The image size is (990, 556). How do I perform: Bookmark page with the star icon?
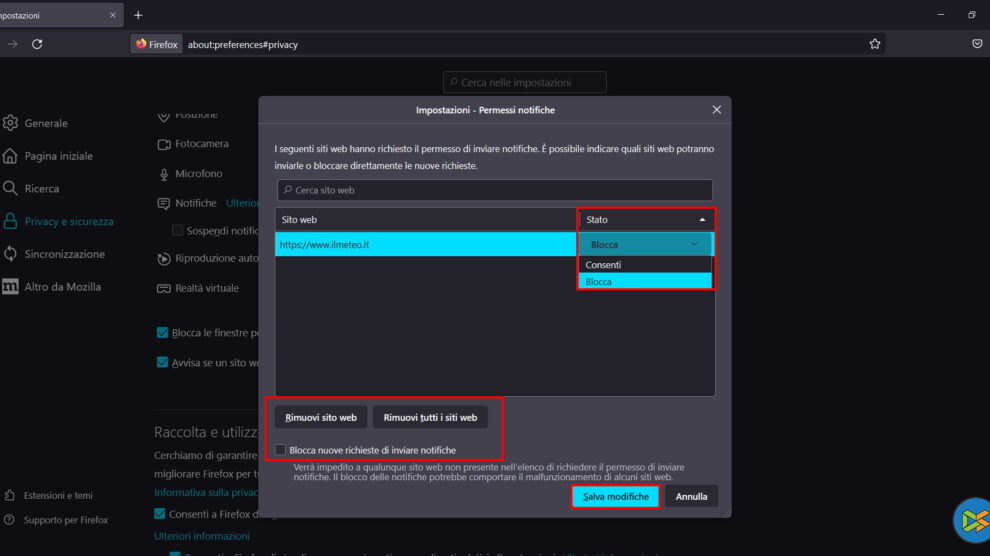coord(875,44)
